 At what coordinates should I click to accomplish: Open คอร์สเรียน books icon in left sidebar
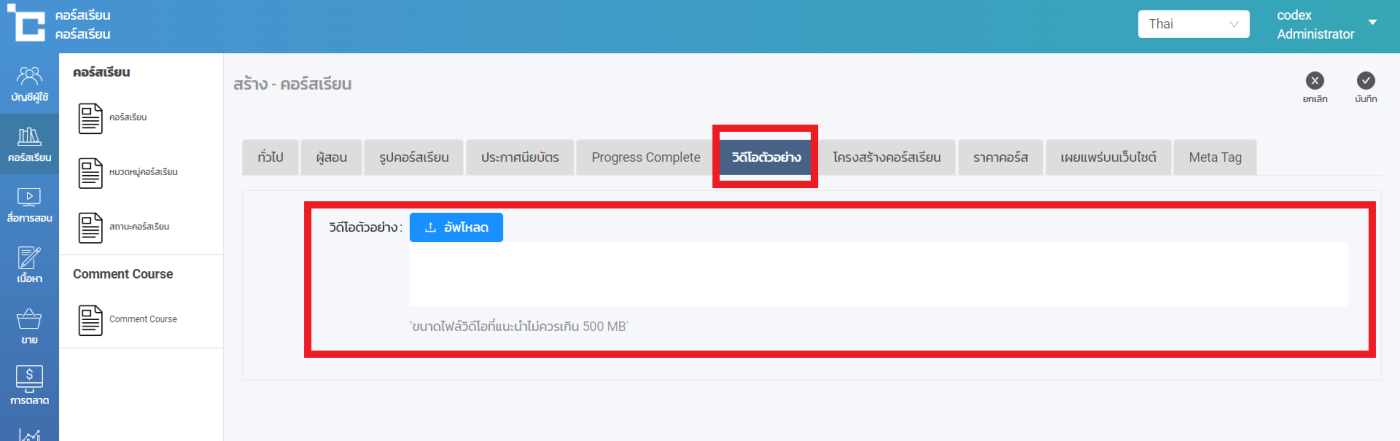pyautogui.click(x=29, y=138)
